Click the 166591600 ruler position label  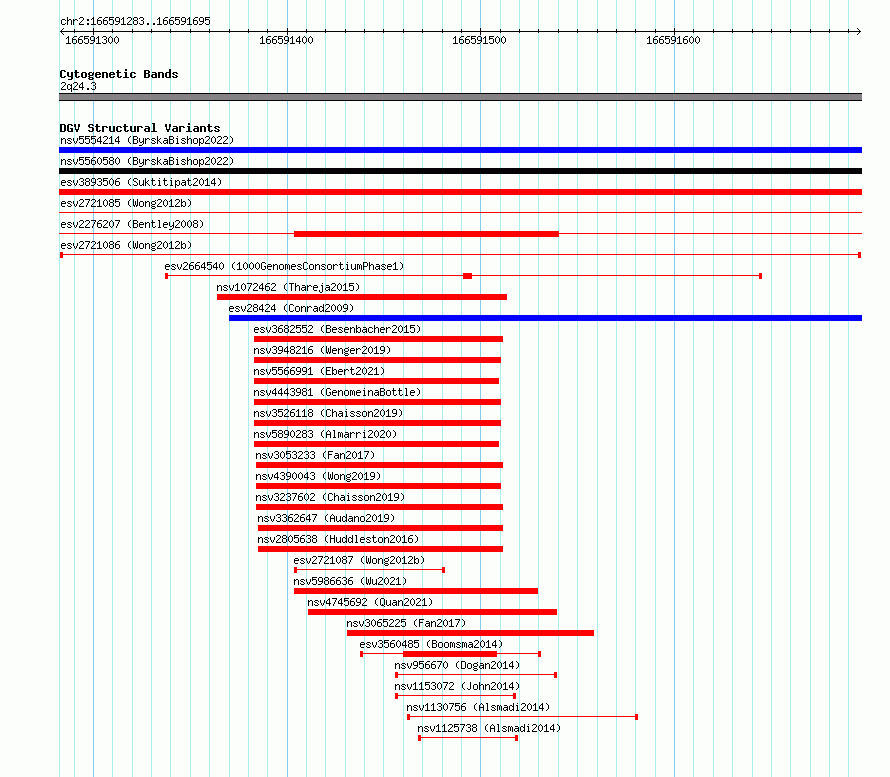(673, 40)
